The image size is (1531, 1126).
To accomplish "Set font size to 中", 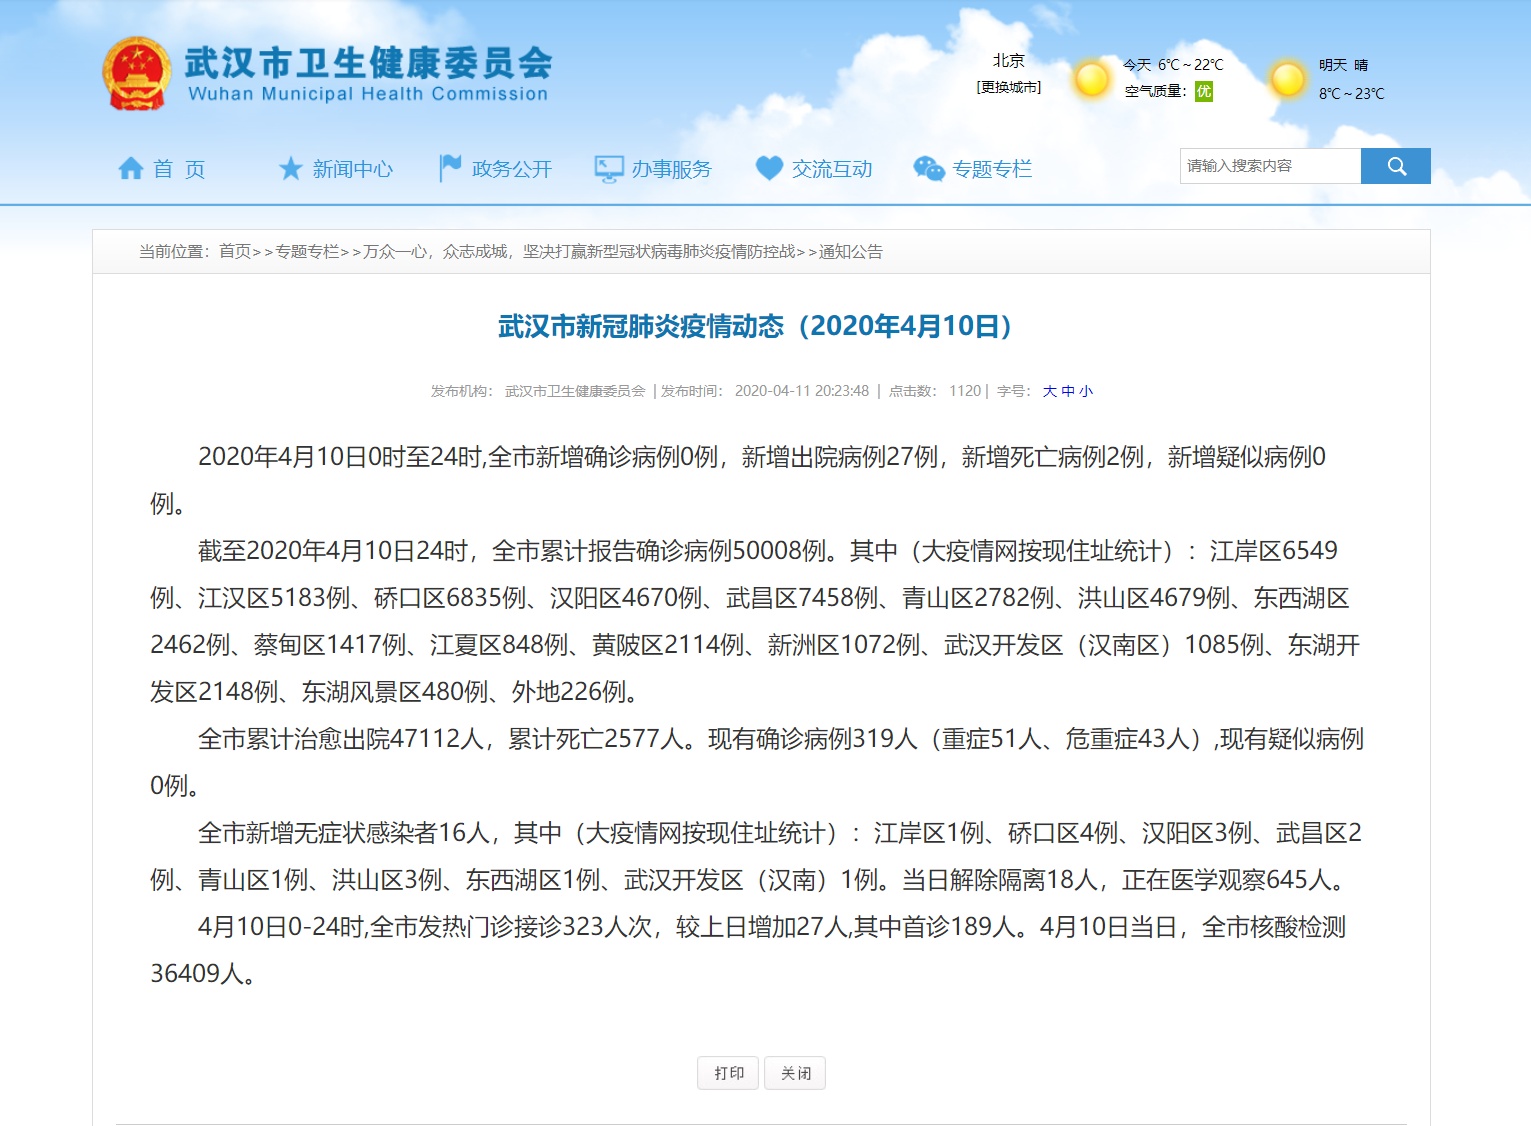I will tap(1068, 391).
